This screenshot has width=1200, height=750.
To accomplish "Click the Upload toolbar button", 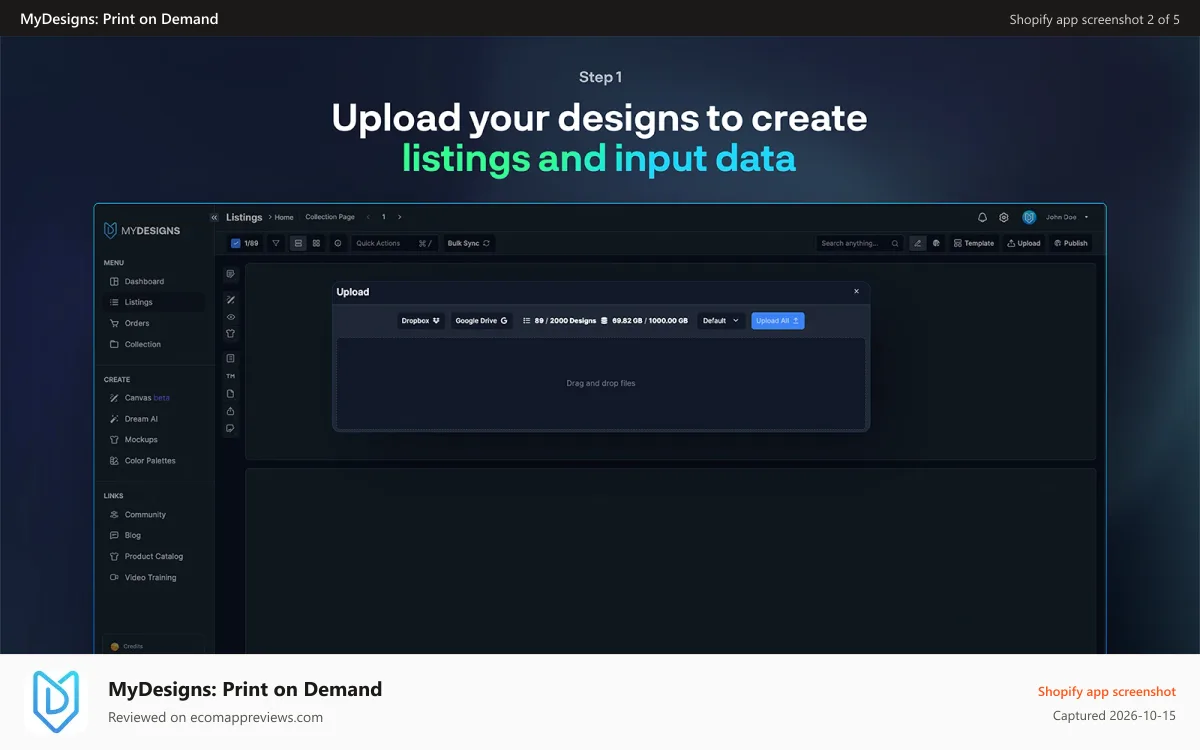I will [x=1023, y=243].
